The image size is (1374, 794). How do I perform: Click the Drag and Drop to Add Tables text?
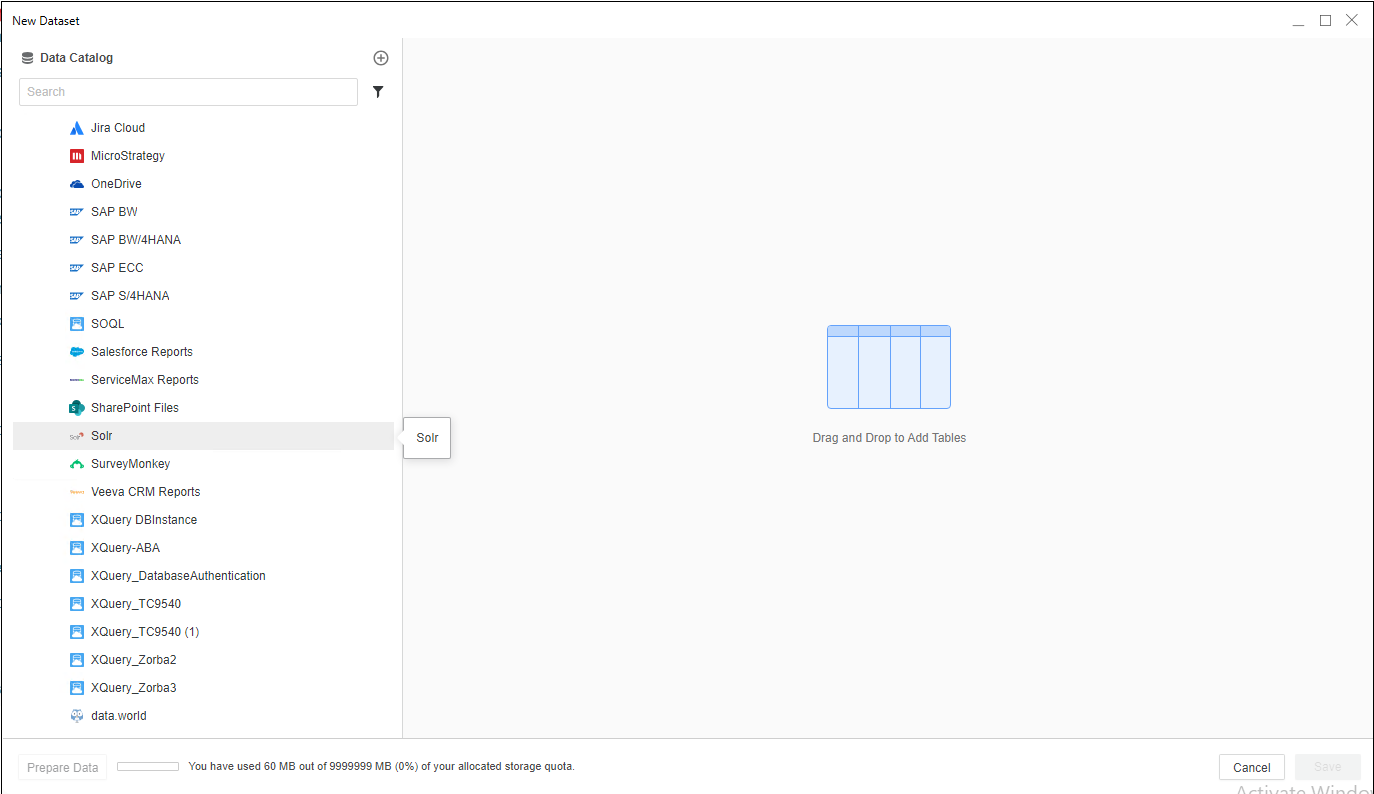click(x=889, y=438)
